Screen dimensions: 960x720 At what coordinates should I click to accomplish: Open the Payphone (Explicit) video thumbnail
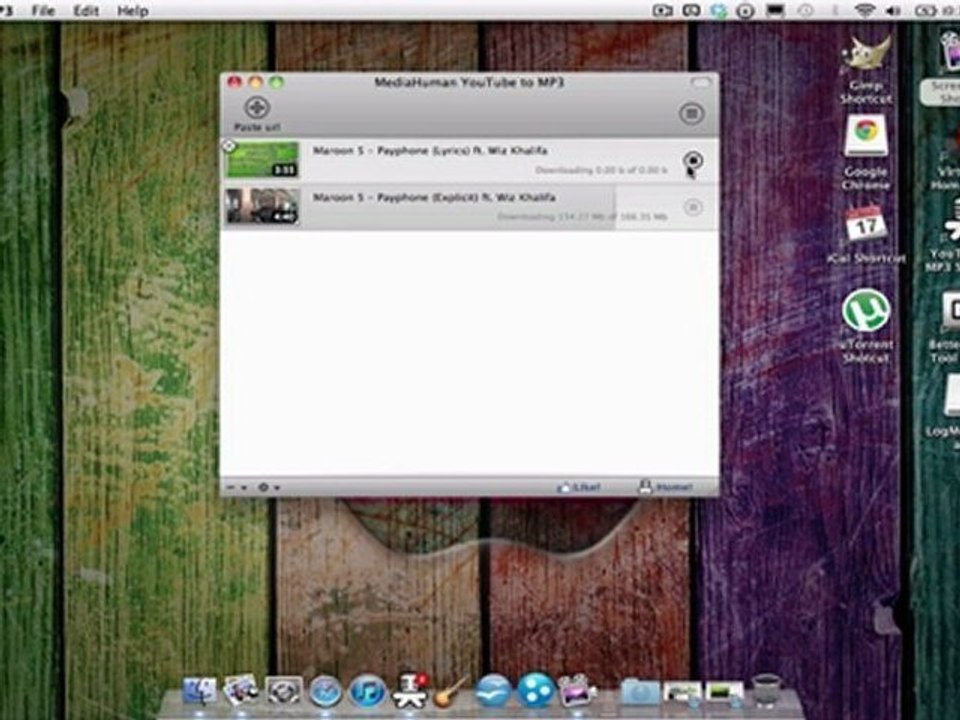[262, 206]
